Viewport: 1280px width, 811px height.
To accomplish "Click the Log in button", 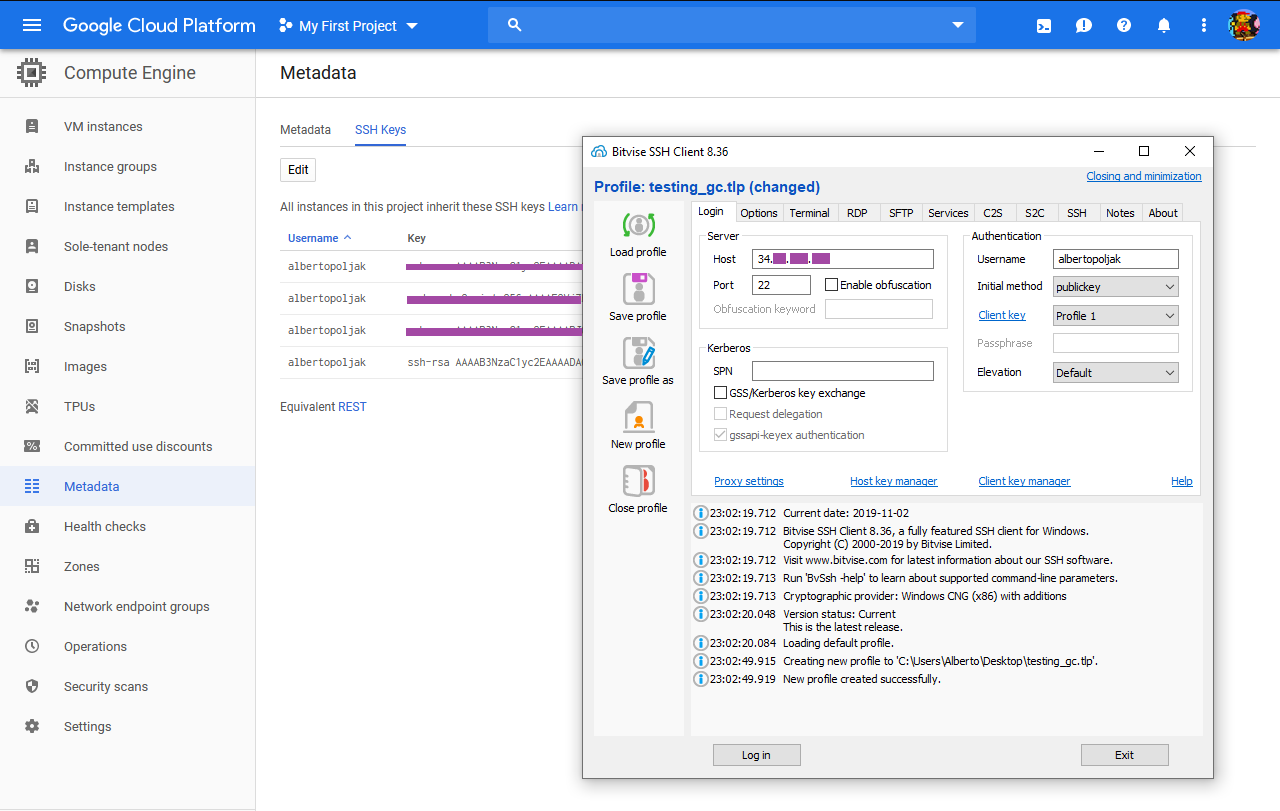I will pyautogui.click(x=757, y=755).
